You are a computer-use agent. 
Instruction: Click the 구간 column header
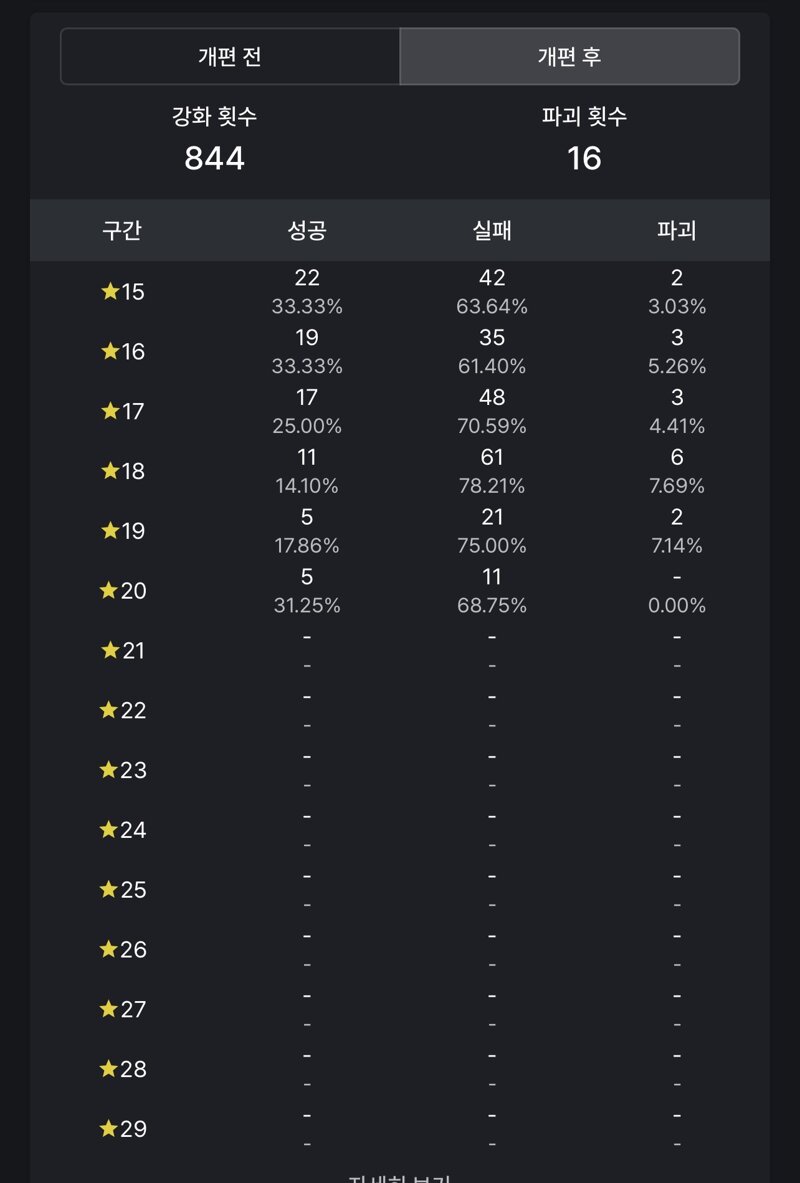(x=122, y=230)
